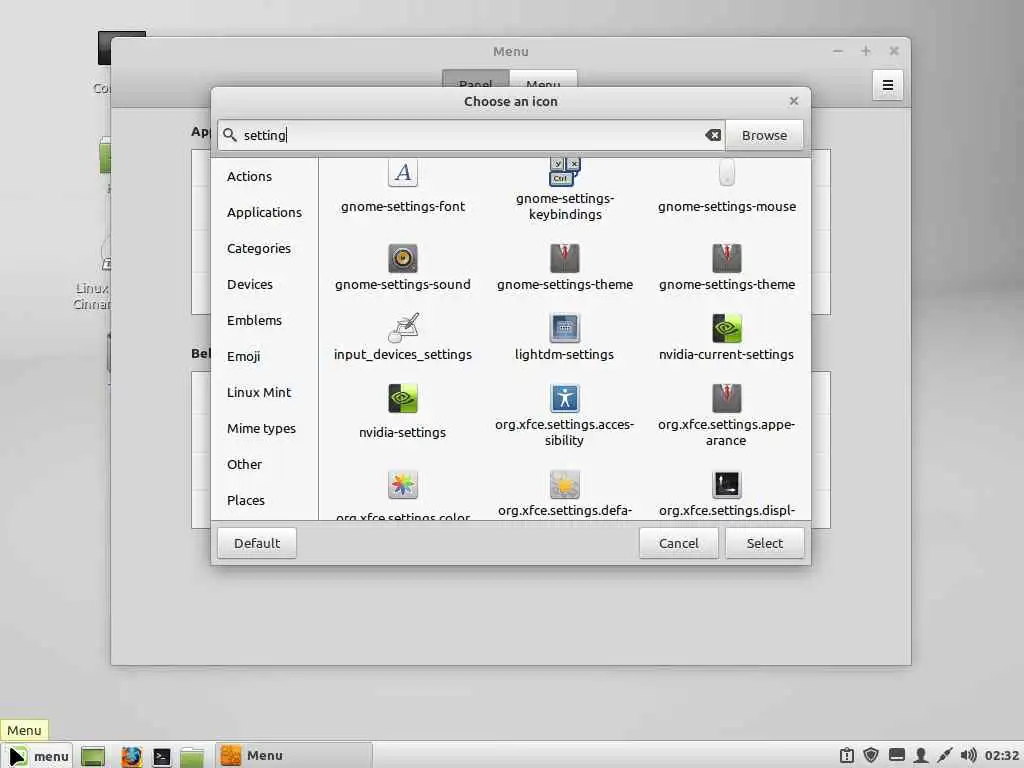Click the clock showing 02:32
Image resolution: width=1024 pixels, height=768 pixels.
(x=1002, y=756)
